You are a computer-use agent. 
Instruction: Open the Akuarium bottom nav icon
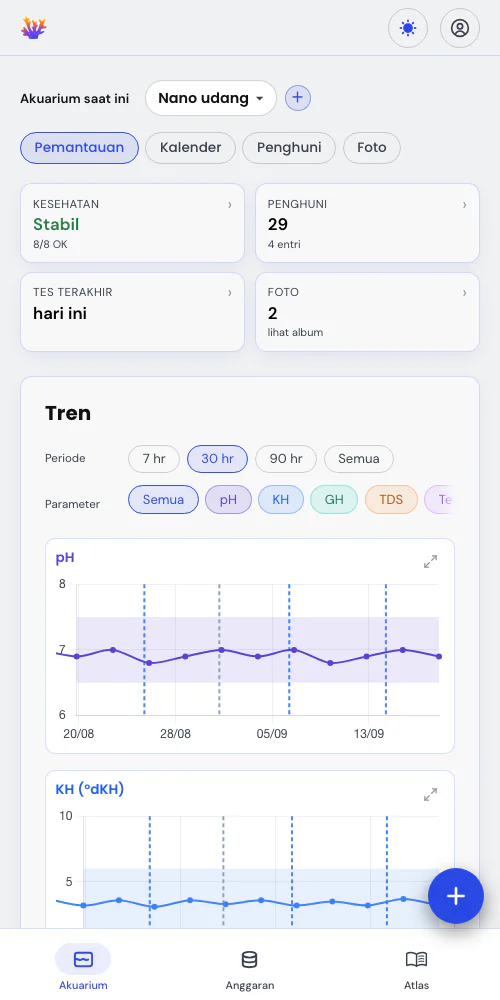click(83, 959)
